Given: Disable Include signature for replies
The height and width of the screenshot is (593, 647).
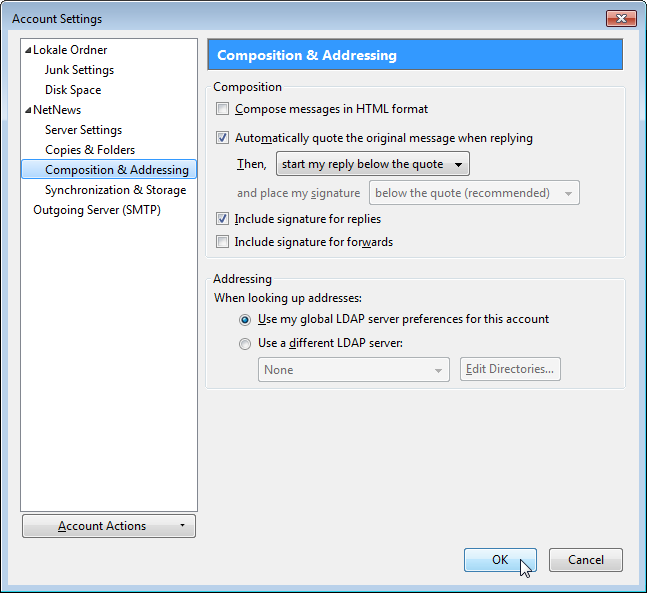Looking at the screenshot, I should click(x=223, y=219).
